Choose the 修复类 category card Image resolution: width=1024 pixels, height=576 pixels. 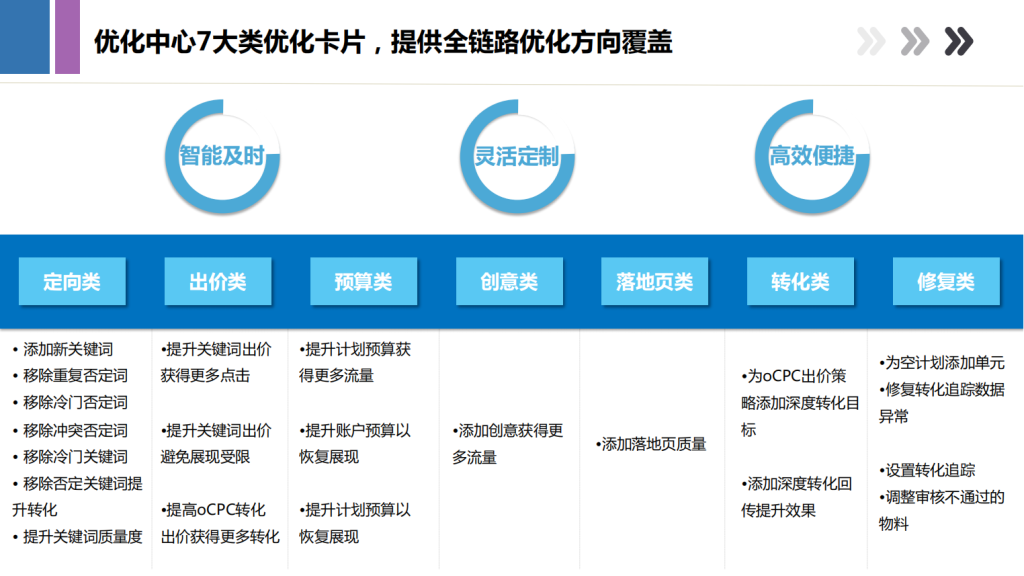pyautogui.click(x=946, y=281)
